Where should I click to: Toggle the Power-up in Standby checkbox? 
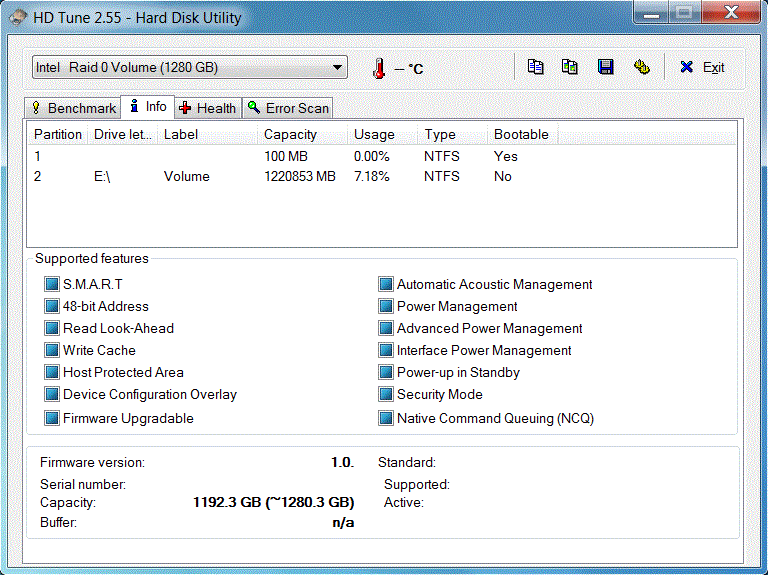(385, 372)
